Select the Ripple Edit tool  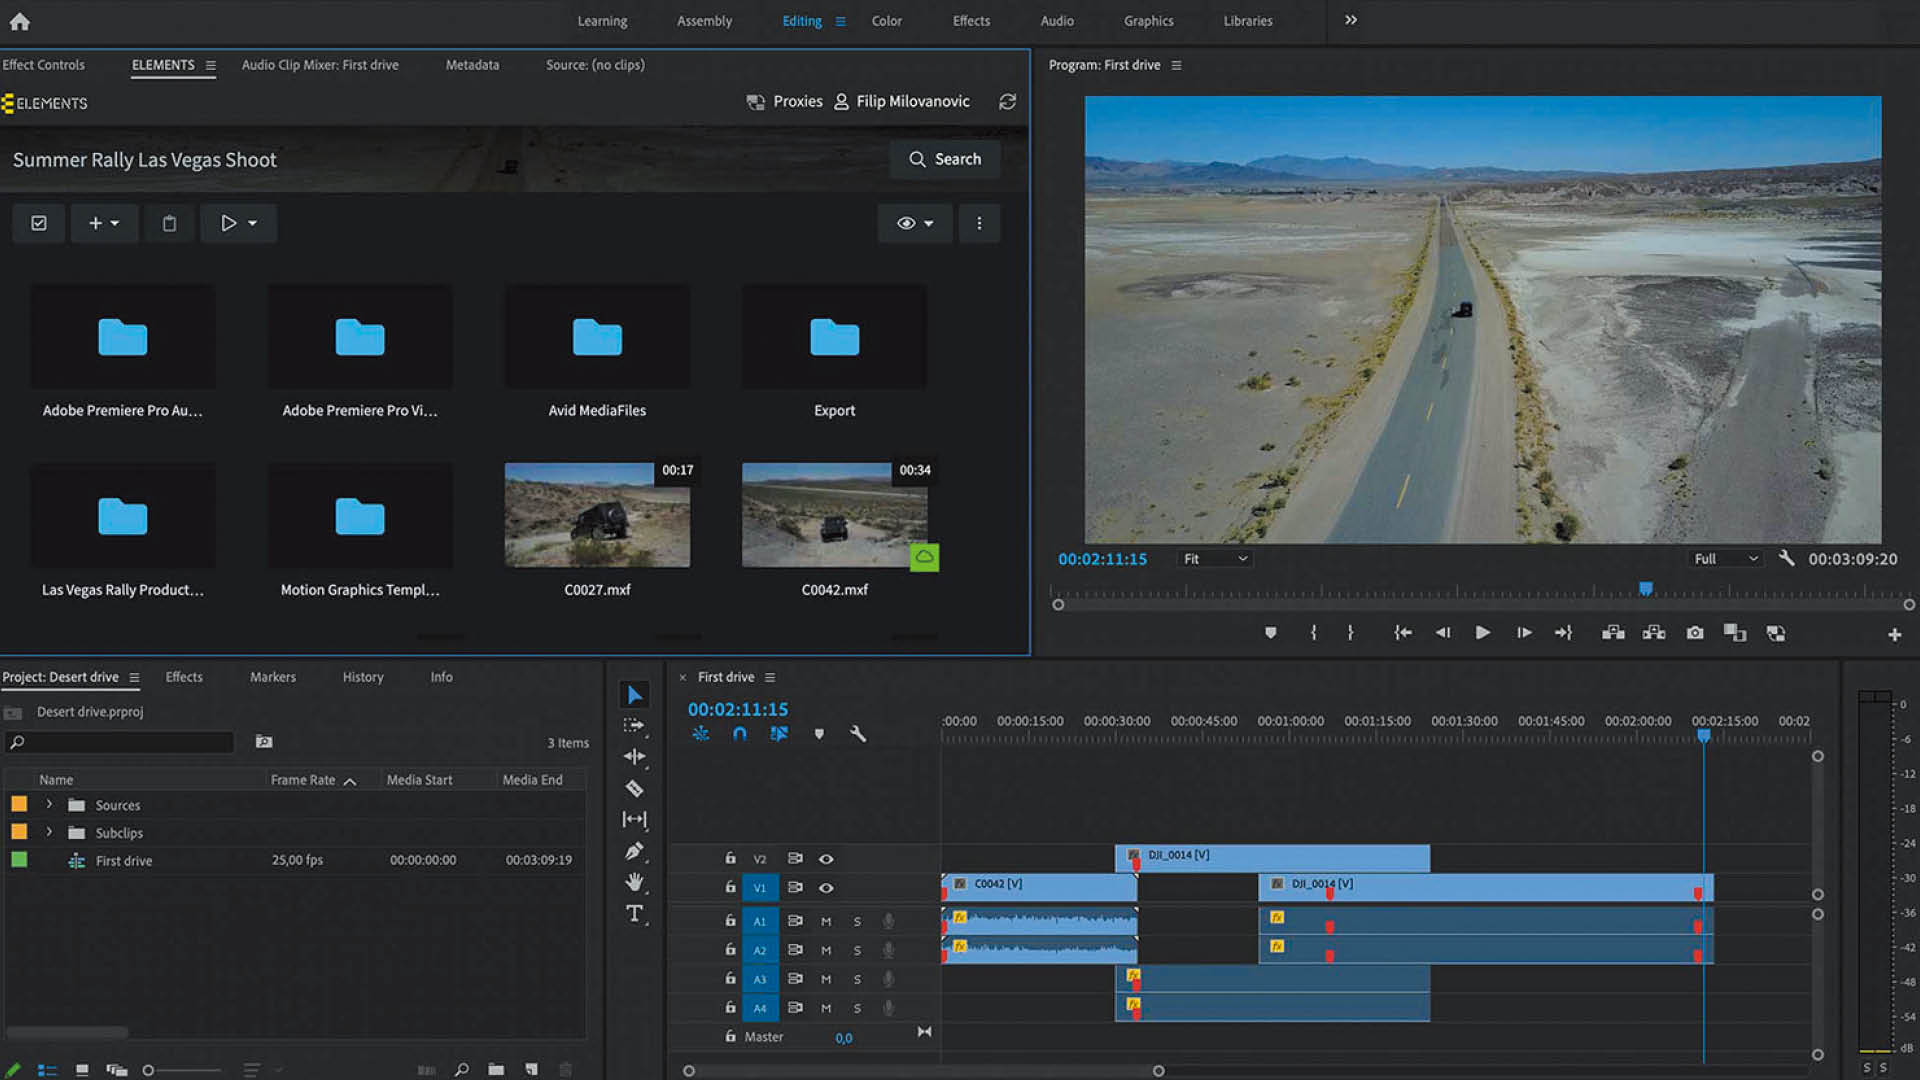click(x=634, y=757)
